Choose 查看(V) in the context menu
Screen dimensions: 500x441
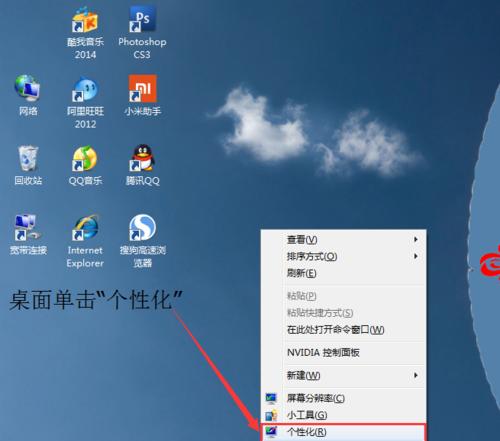pos(343,239)
